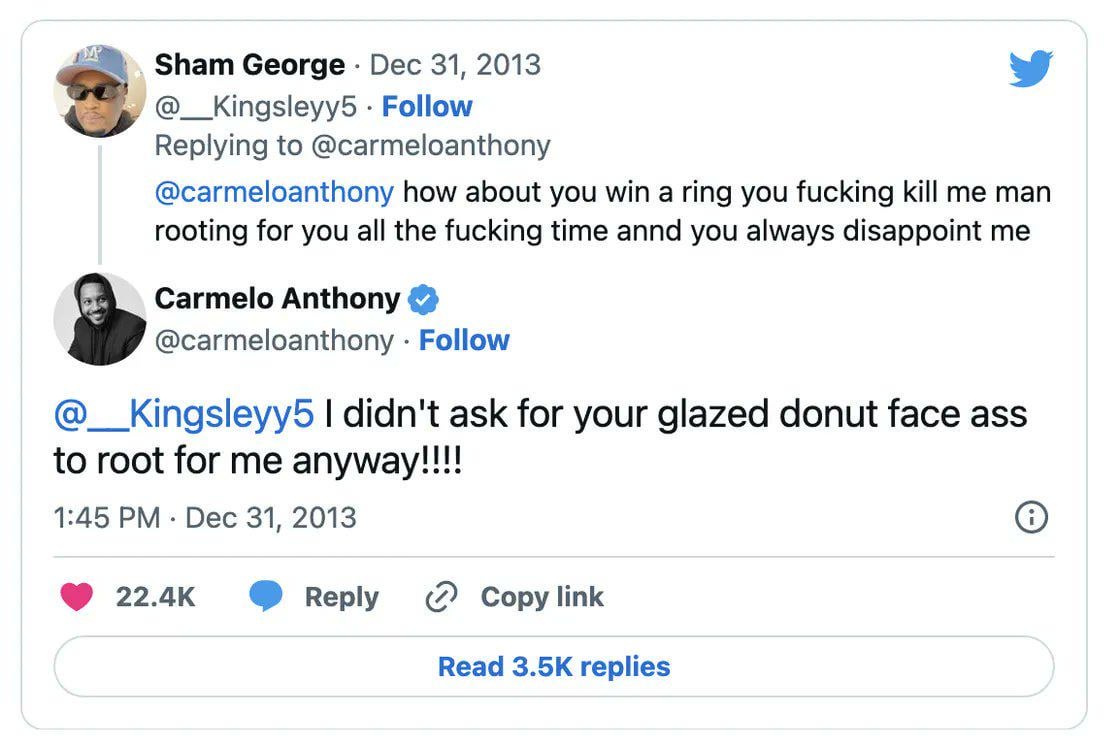Click the 22.4K likes count
The image size is (1120, 745).
(x=155, y=597)
